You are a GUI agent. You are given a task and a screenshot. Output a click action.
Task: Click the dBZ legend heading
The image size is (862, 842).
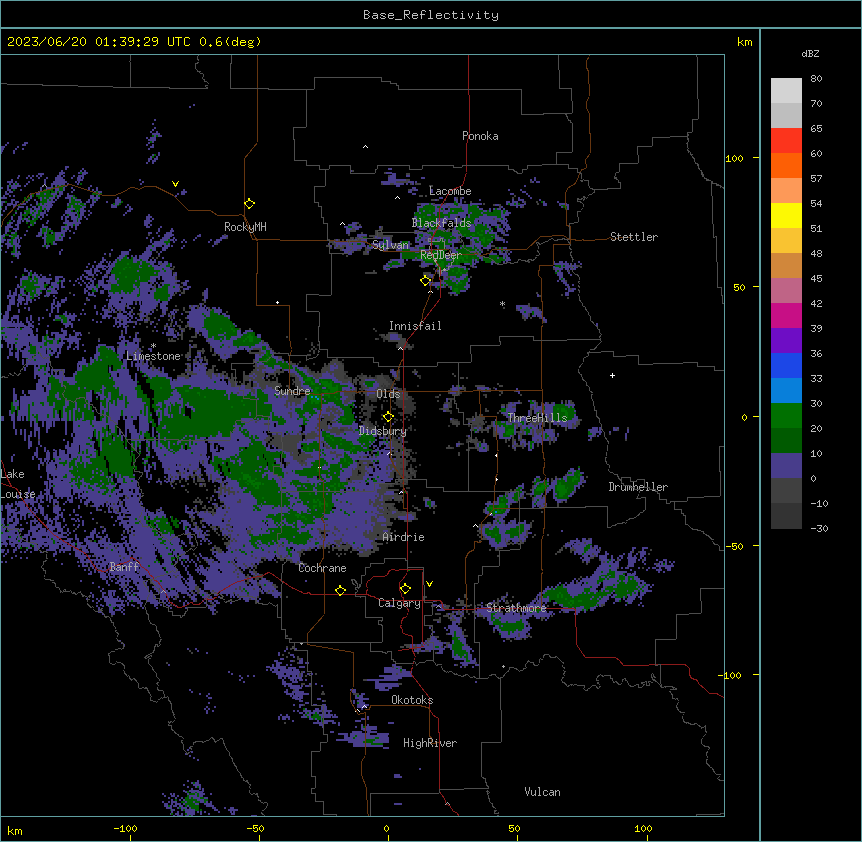pyautogui.click(x=810, y=53)
